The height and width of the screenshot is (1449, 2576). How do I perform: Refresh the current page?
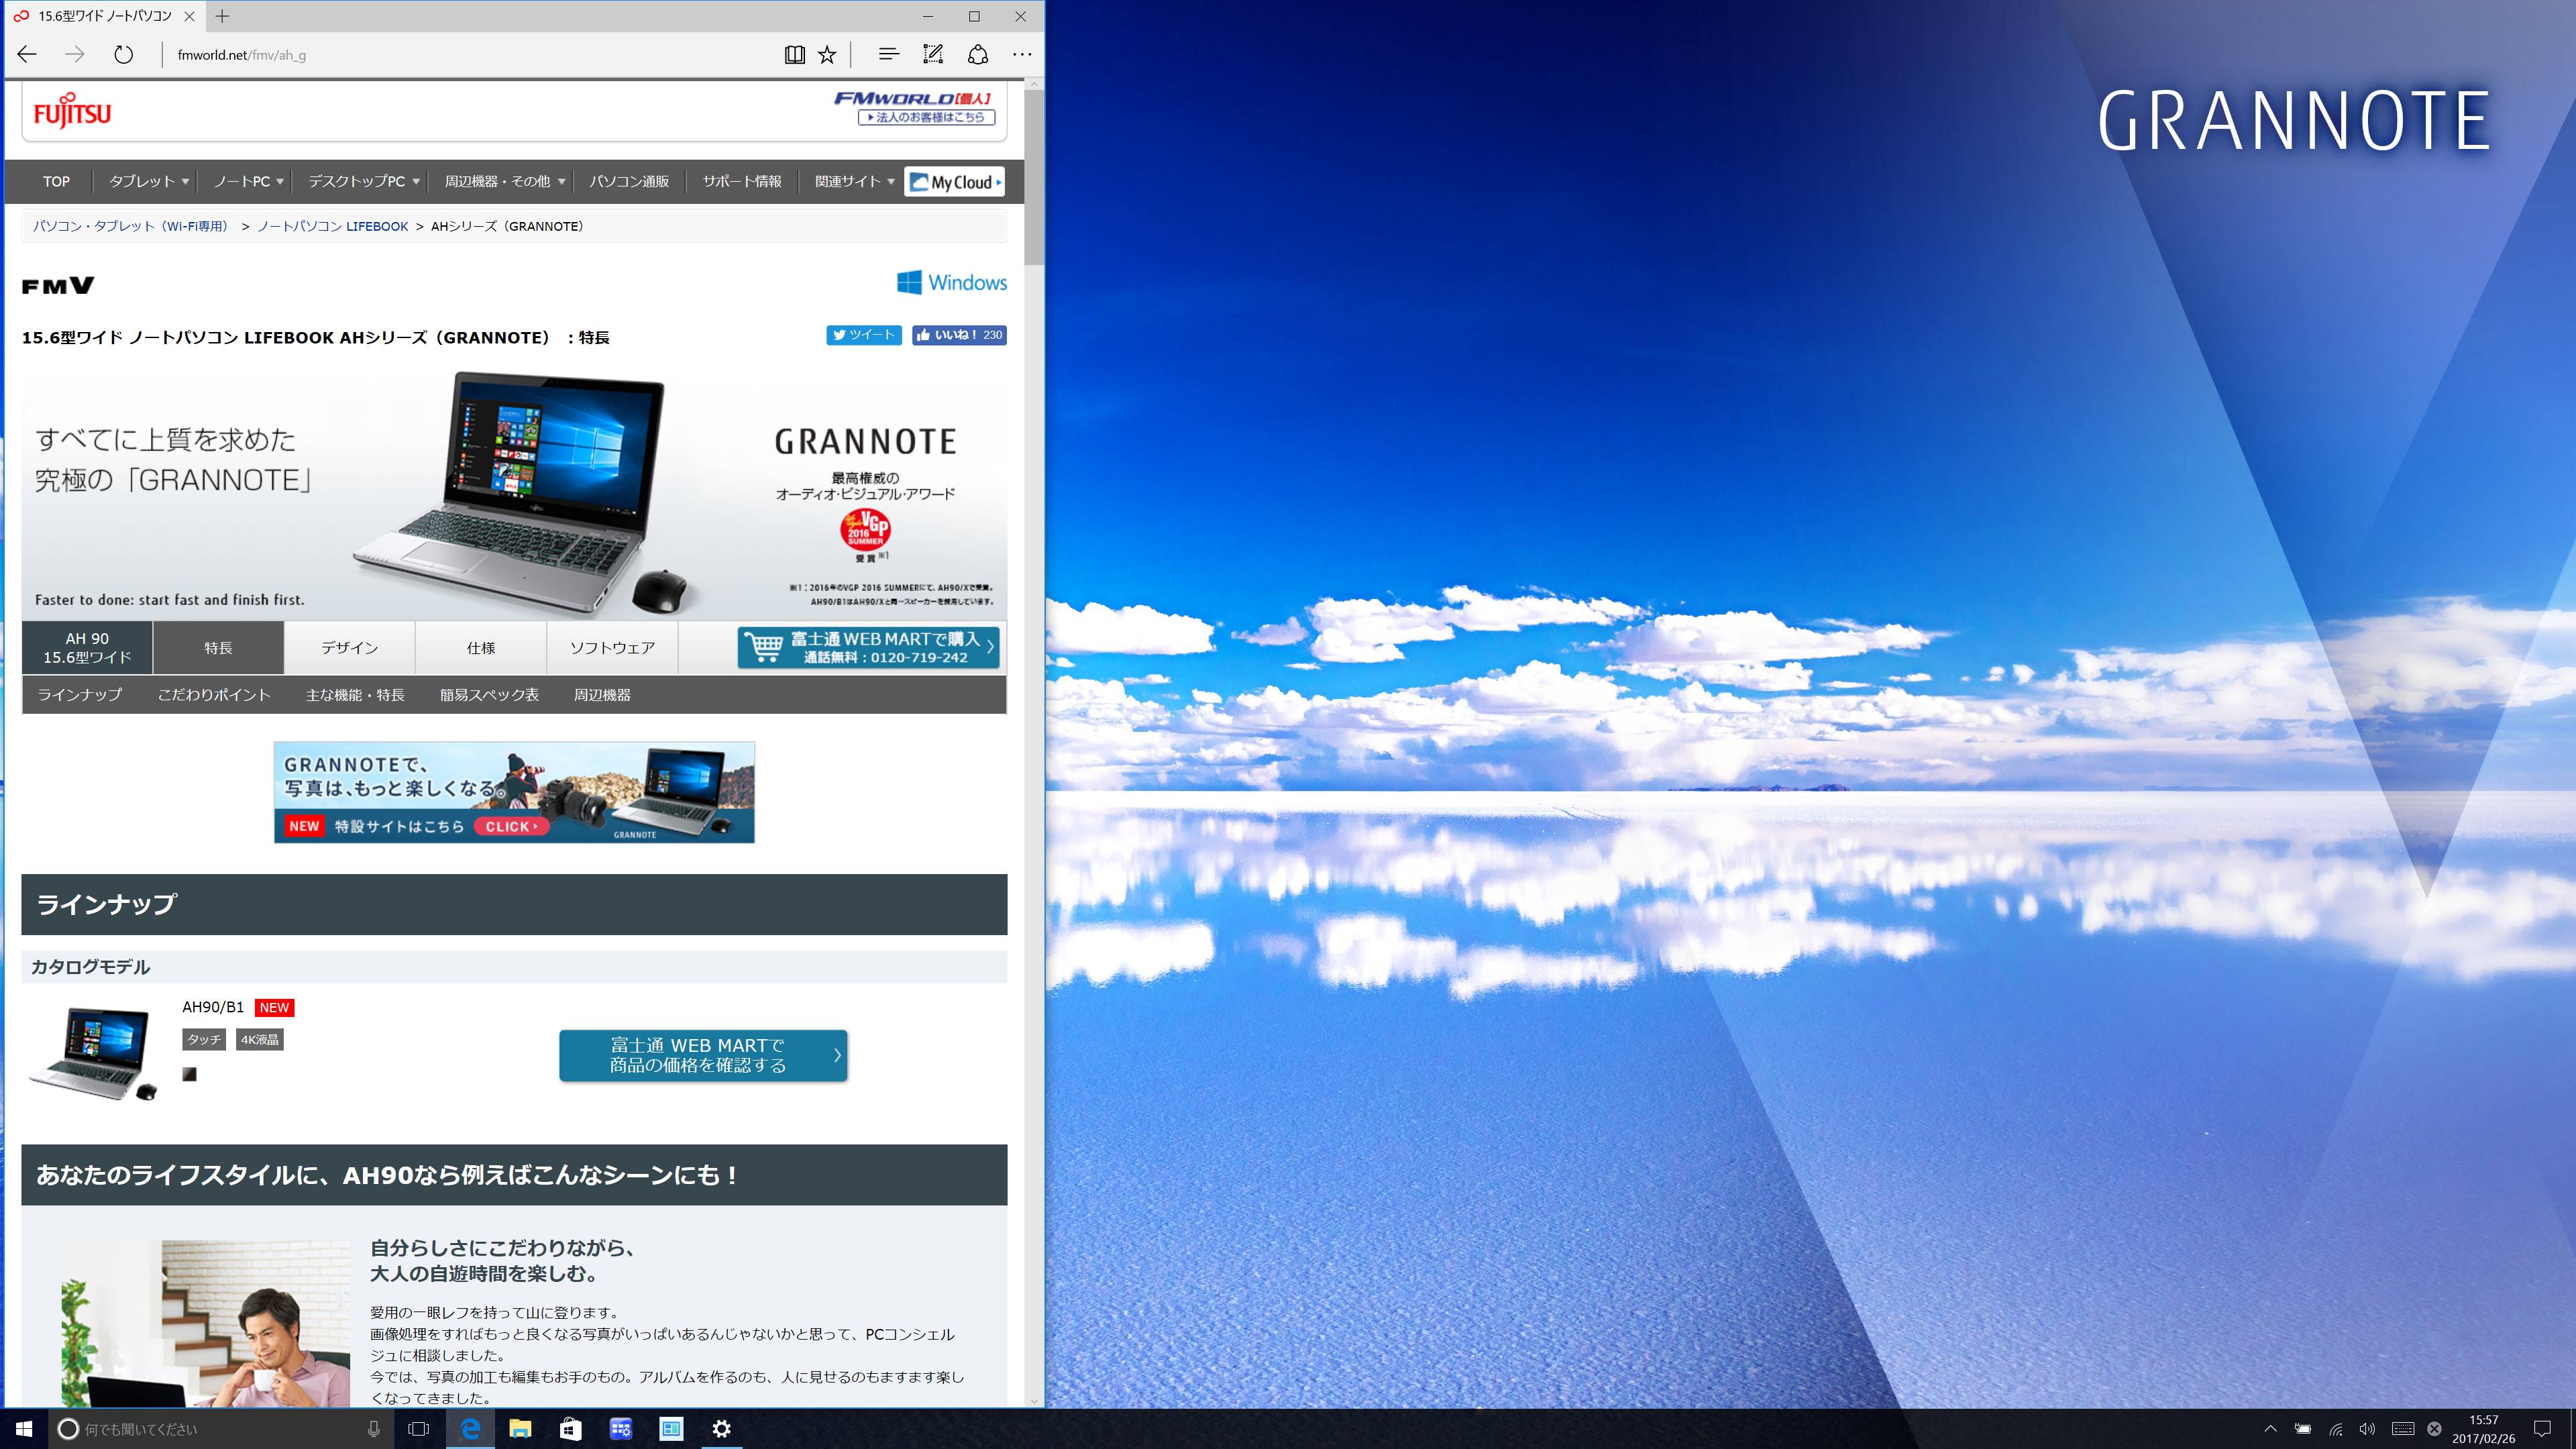(x=123, y=55)
